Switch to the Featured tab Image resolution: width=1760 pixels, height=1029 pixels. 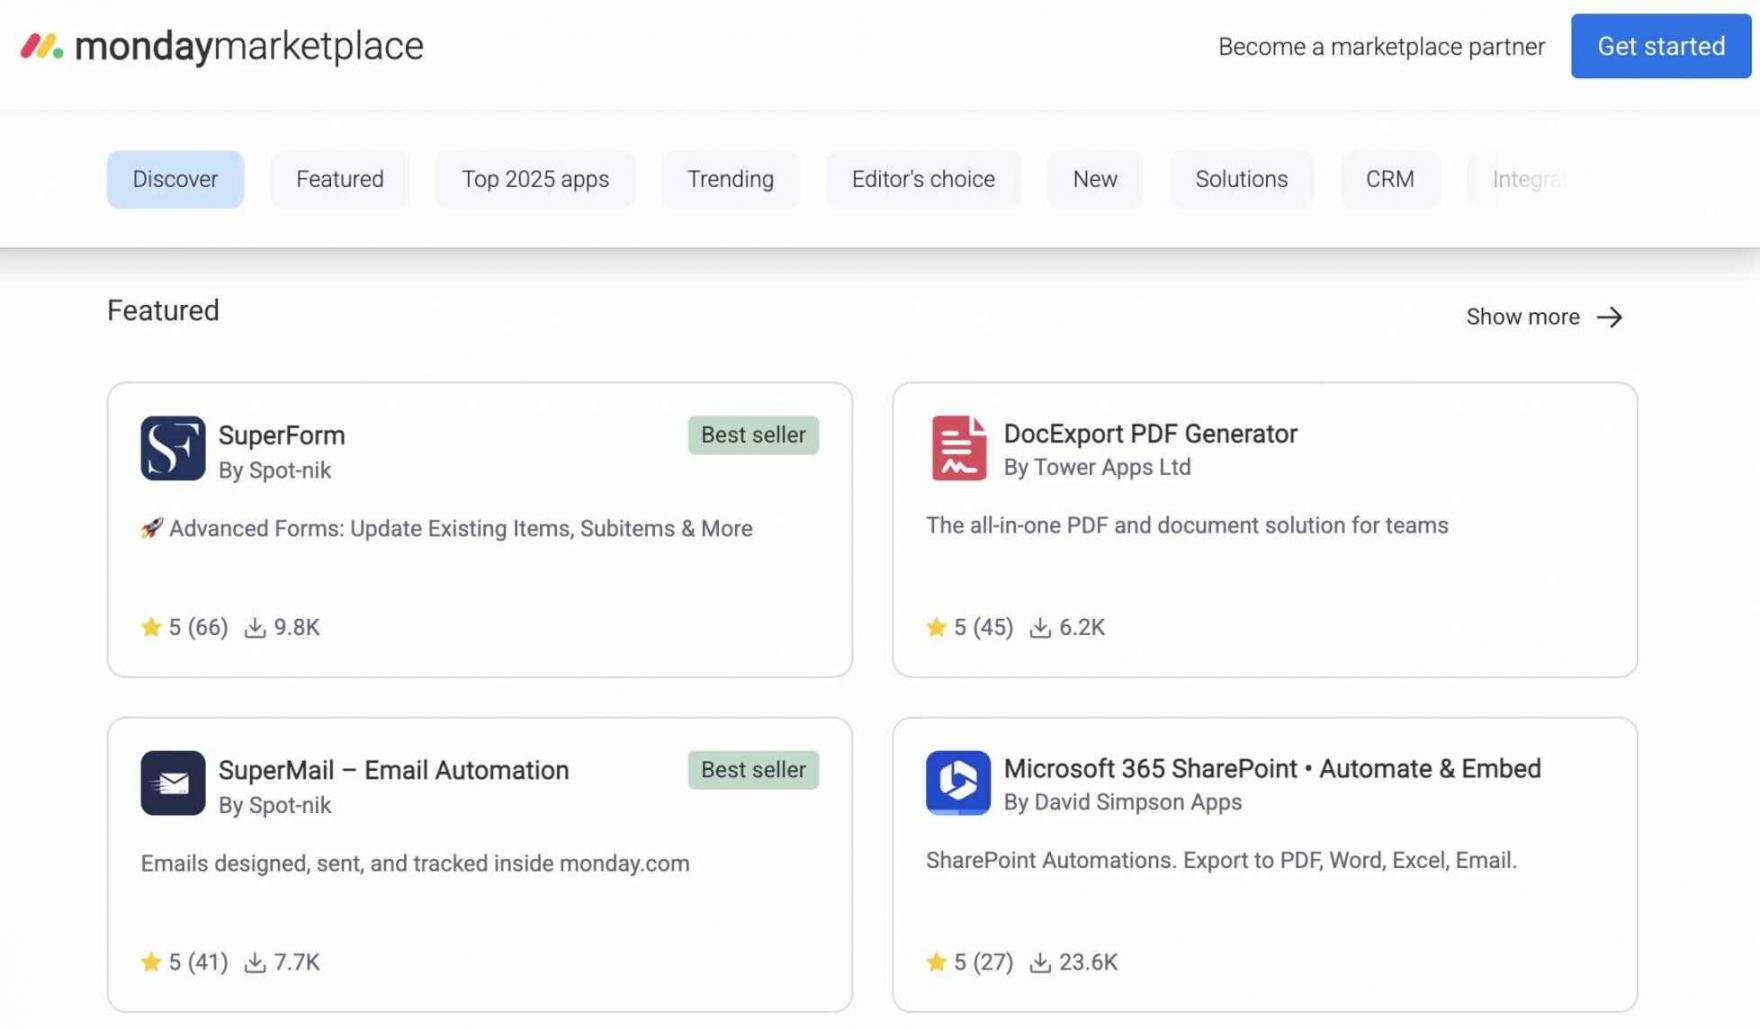point(340,179)
